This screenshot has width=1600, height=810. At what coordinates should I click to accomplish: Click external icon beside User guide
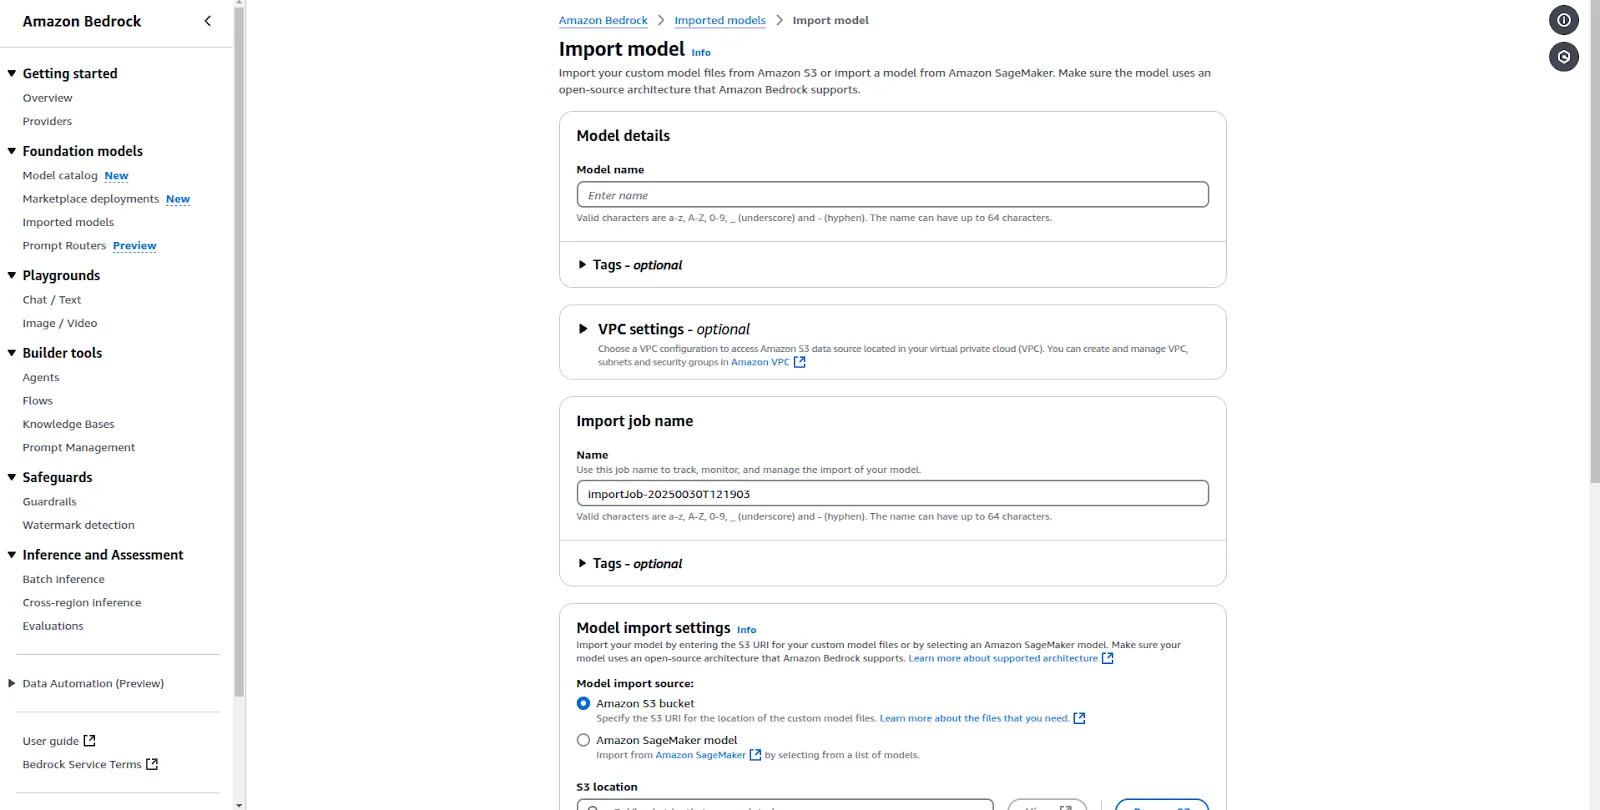tap(89, 741)
